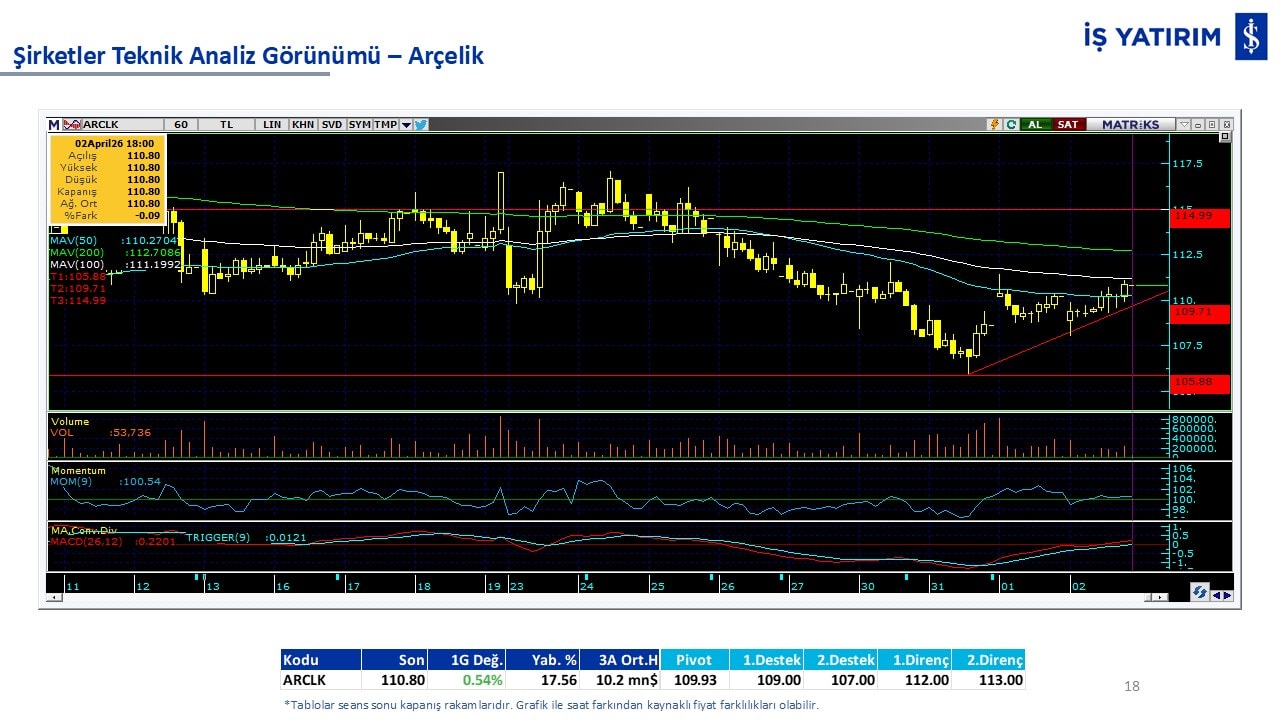
Task: Toggle the SVD option in toolbar
Action: pyautogui.click(x=332, y=125)
